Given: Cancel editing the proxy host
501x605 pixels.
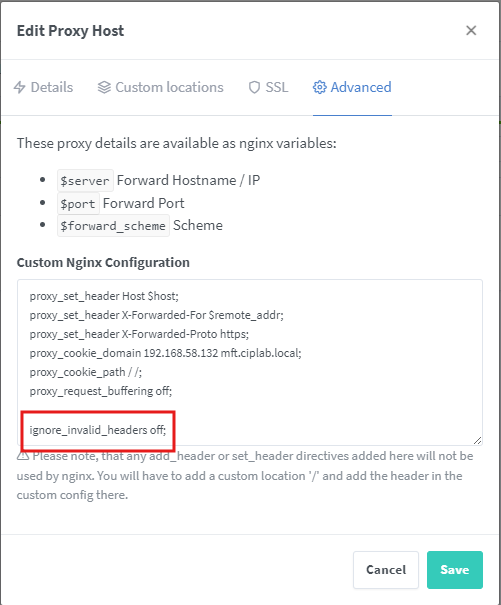Looking at the screenshot, I should [x=386, y=570].
